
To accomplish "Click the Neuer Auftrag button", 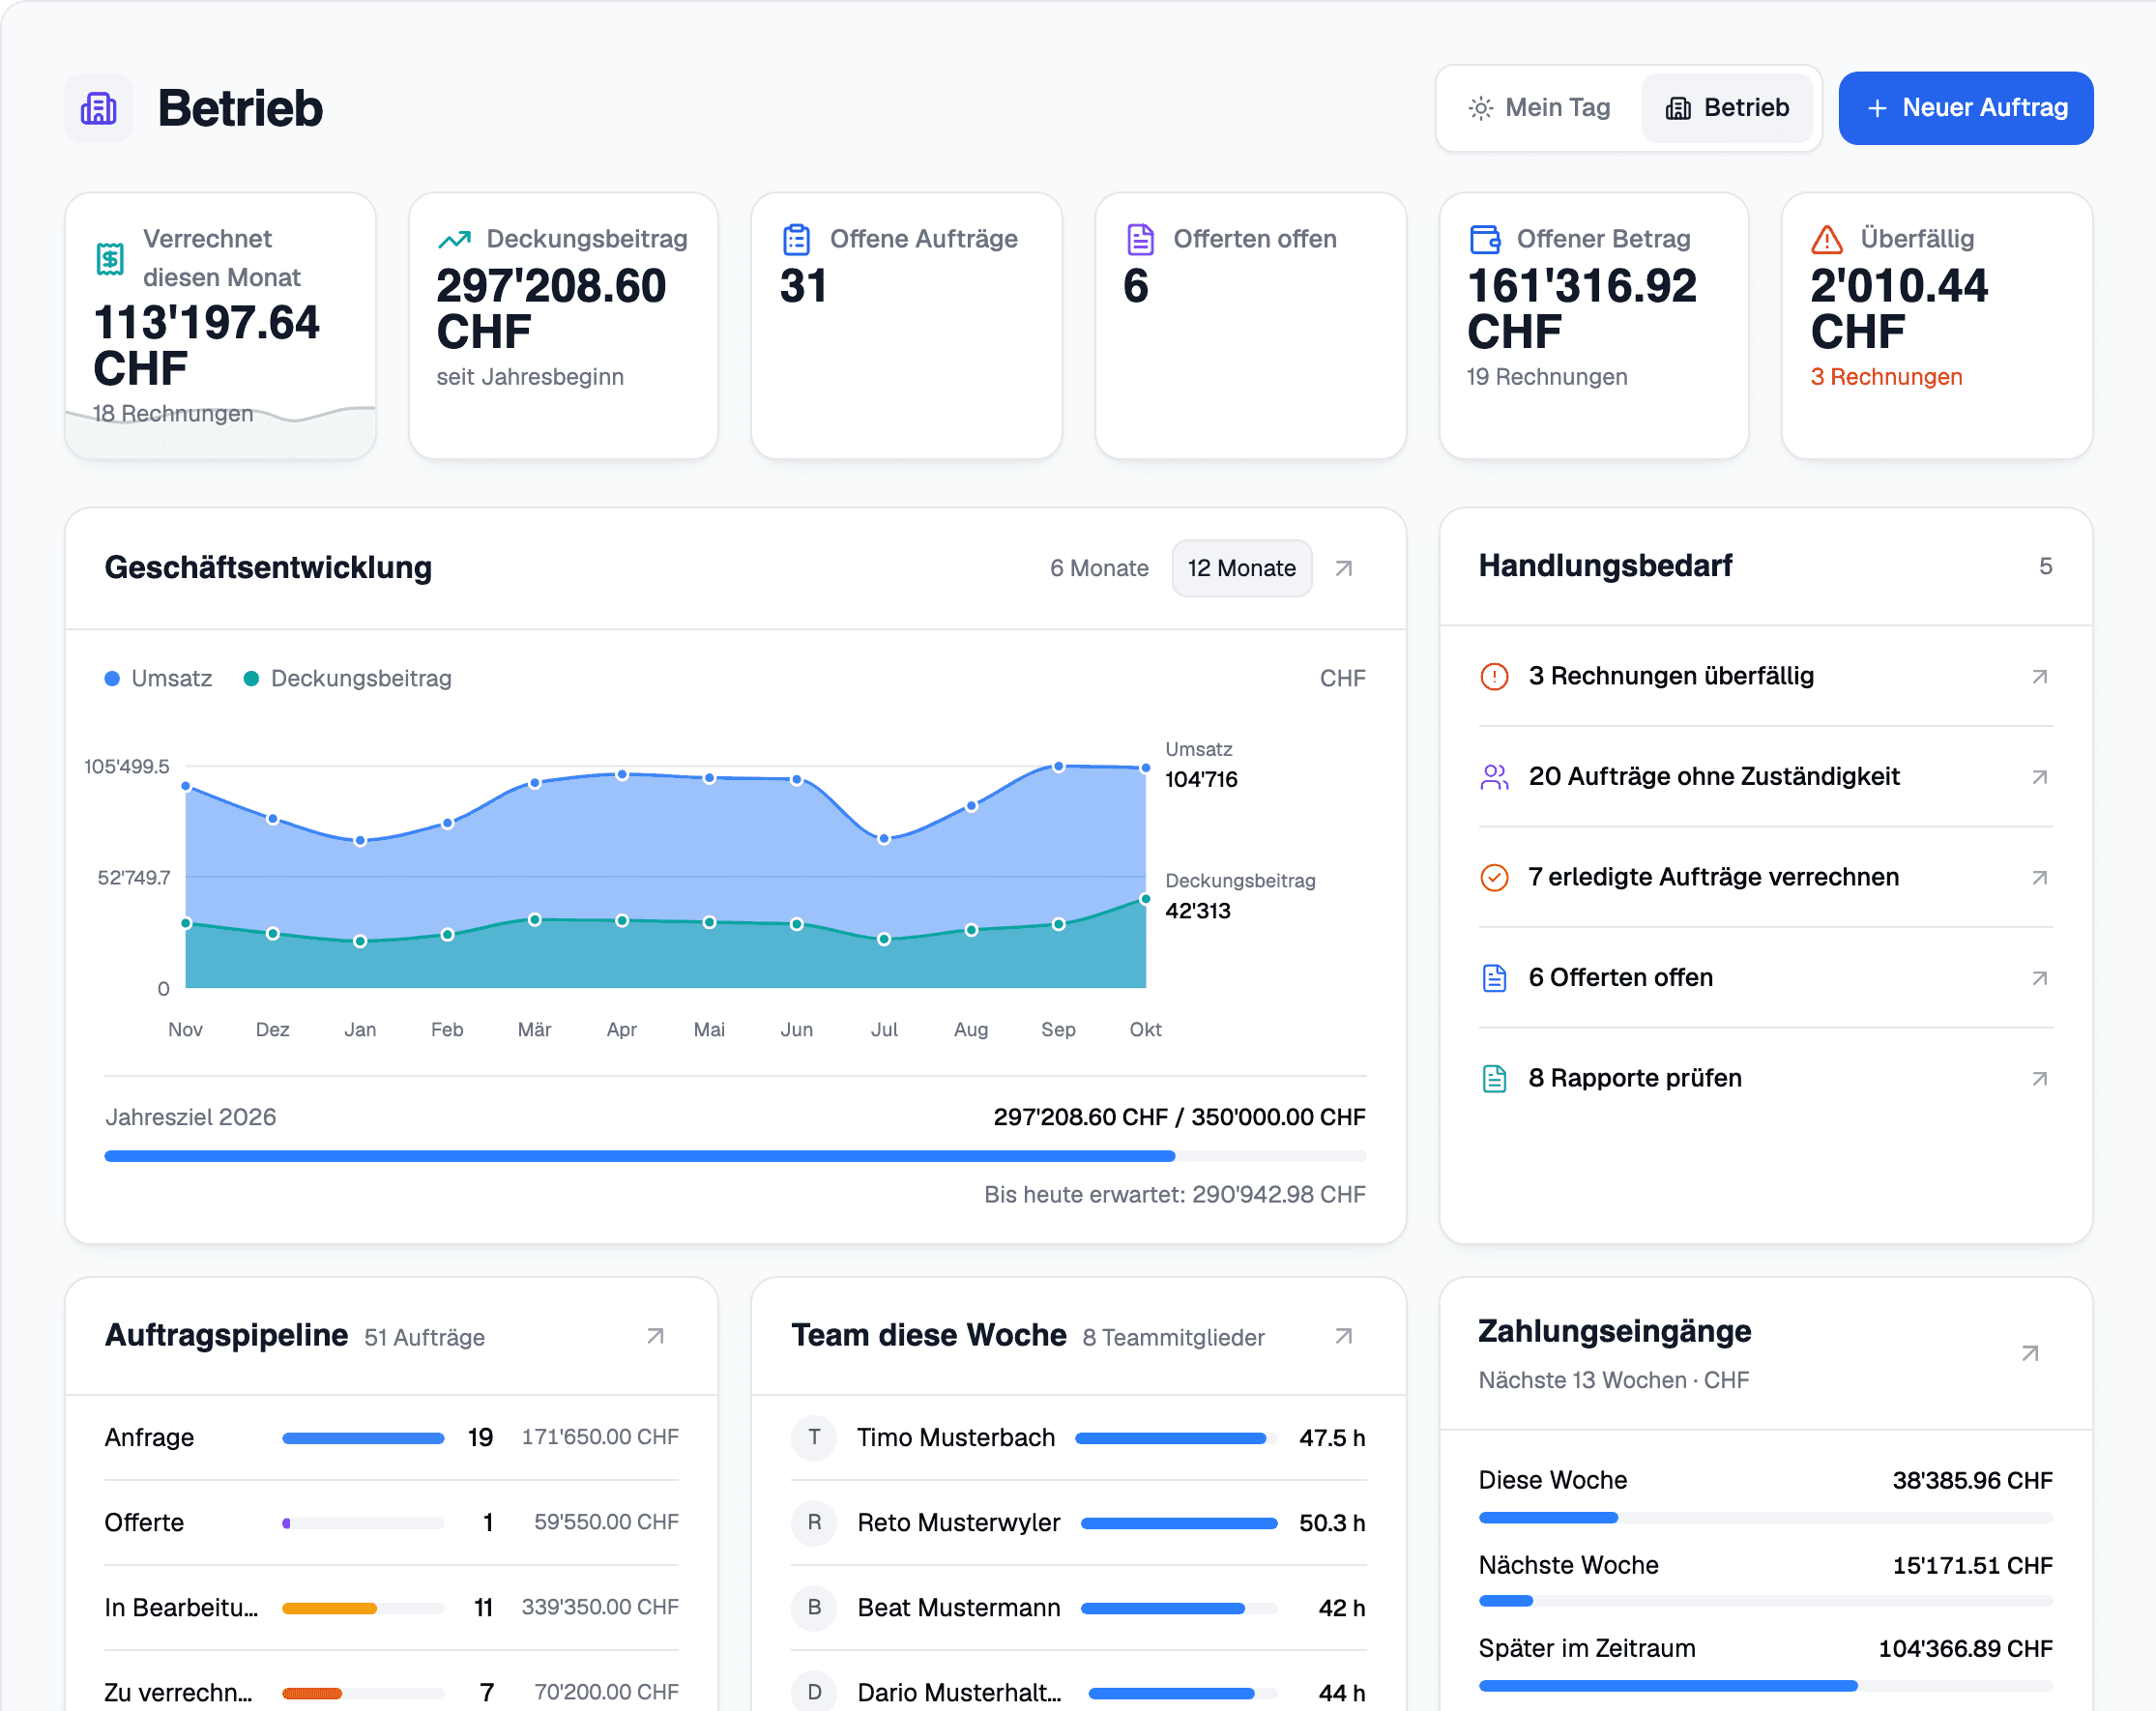I will pos(1965,108).
